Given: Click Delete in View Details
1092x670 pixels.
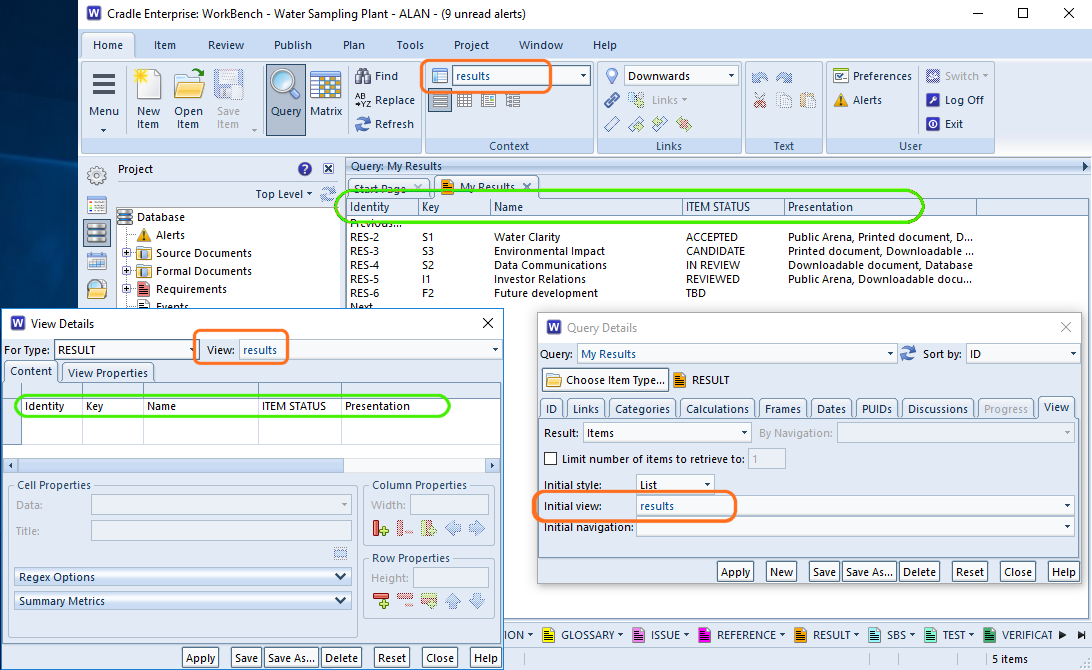Looking at the screenshot, I should pyautogui.click(x=341, y=657).
